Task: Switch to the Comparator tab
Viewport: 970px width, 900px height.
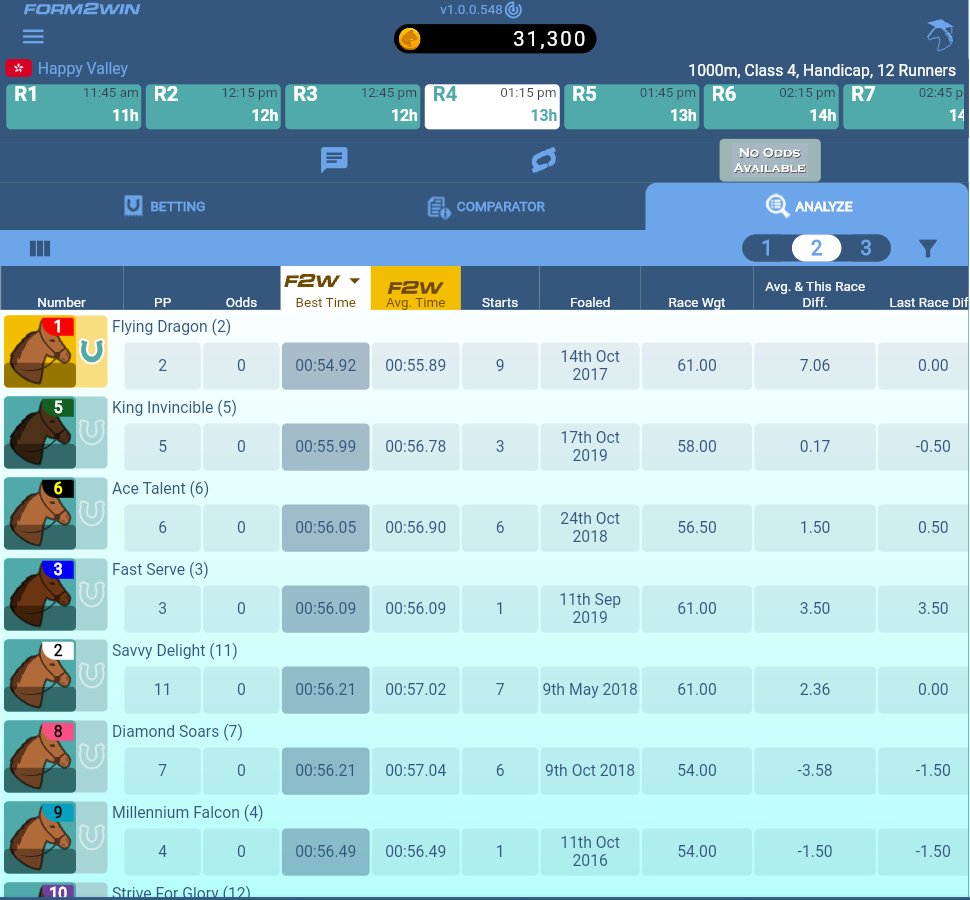Action: point(486,207)
